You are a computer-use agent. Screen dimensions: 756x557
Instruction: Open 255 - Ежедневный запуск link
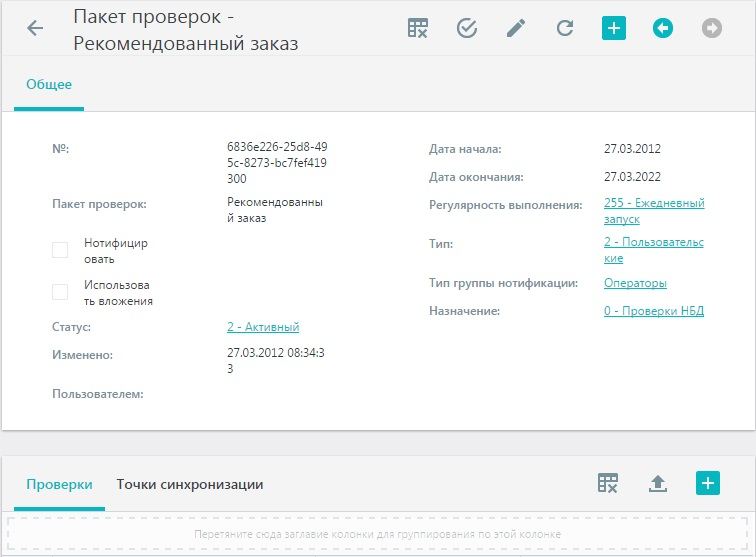pos(654,211)
